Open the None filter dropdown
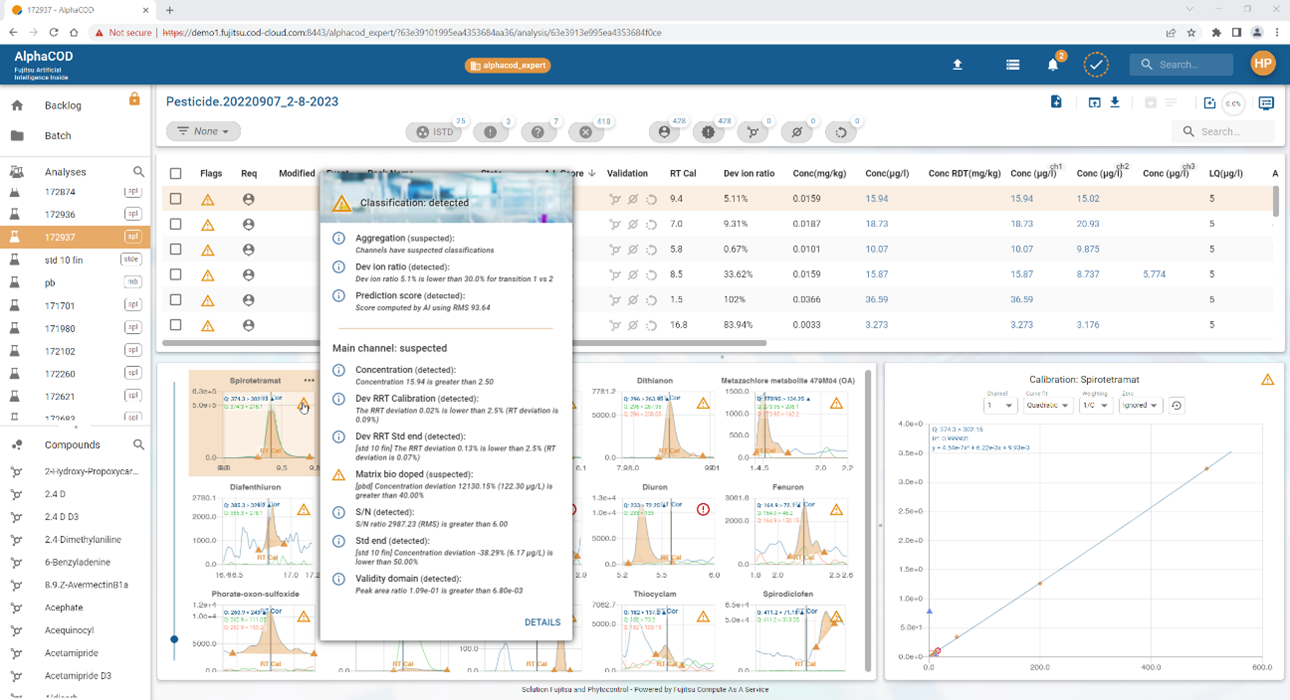Screen dimensions: 1290x700 coord(203,131)
